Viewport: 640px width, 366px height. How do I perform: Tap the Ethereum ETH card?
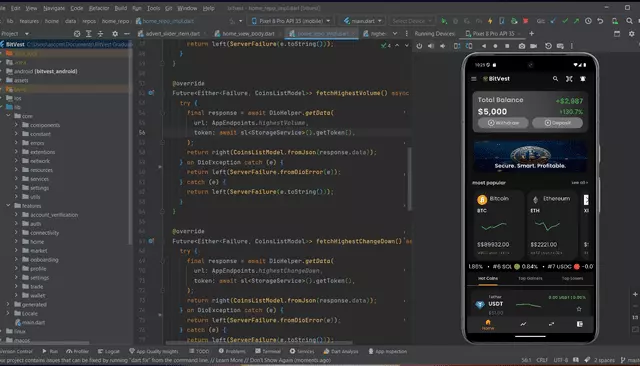551,224
